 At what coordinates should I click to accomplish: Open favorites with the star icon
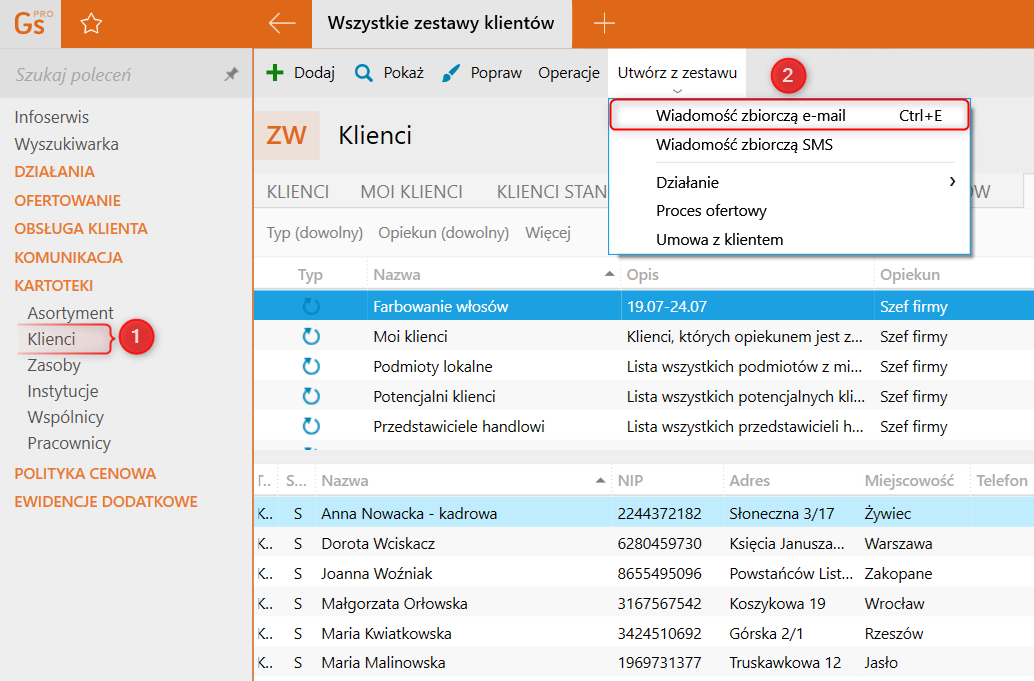91,24
